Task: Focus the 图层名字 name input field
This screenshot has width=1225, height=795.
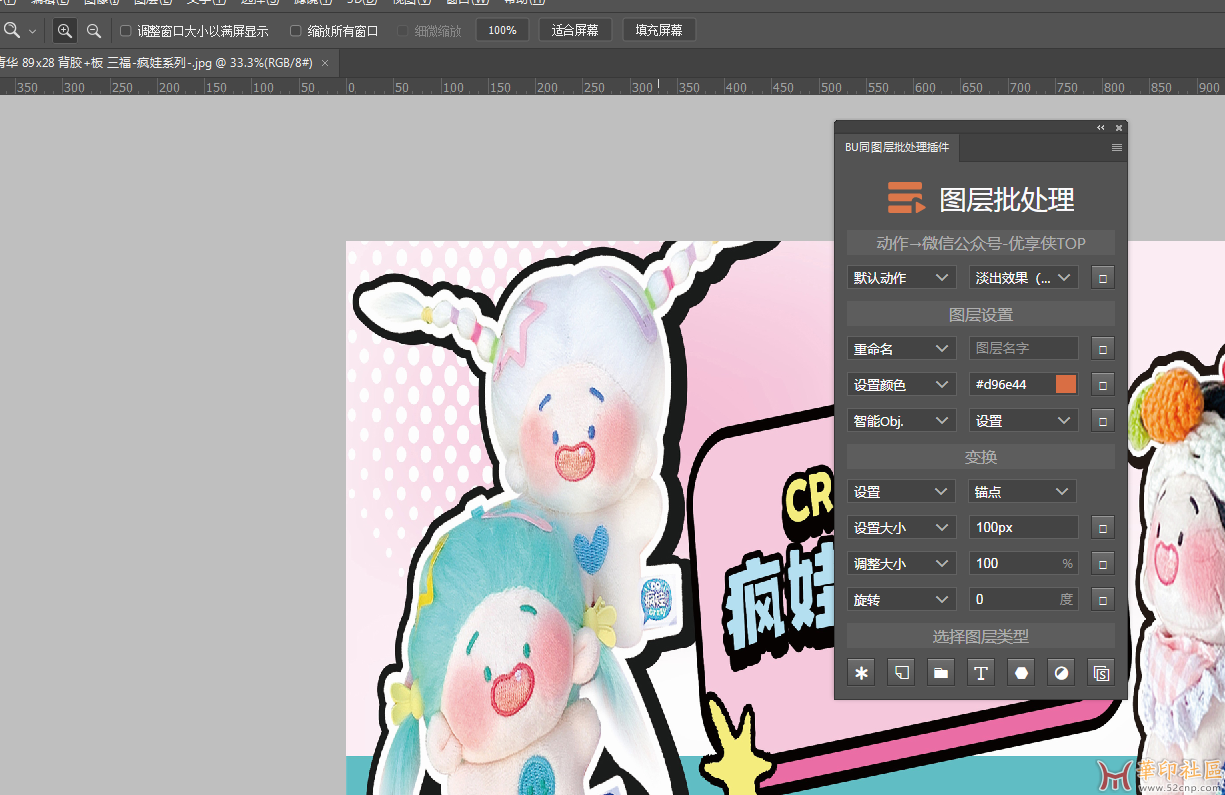Action: click(1024, 349)
